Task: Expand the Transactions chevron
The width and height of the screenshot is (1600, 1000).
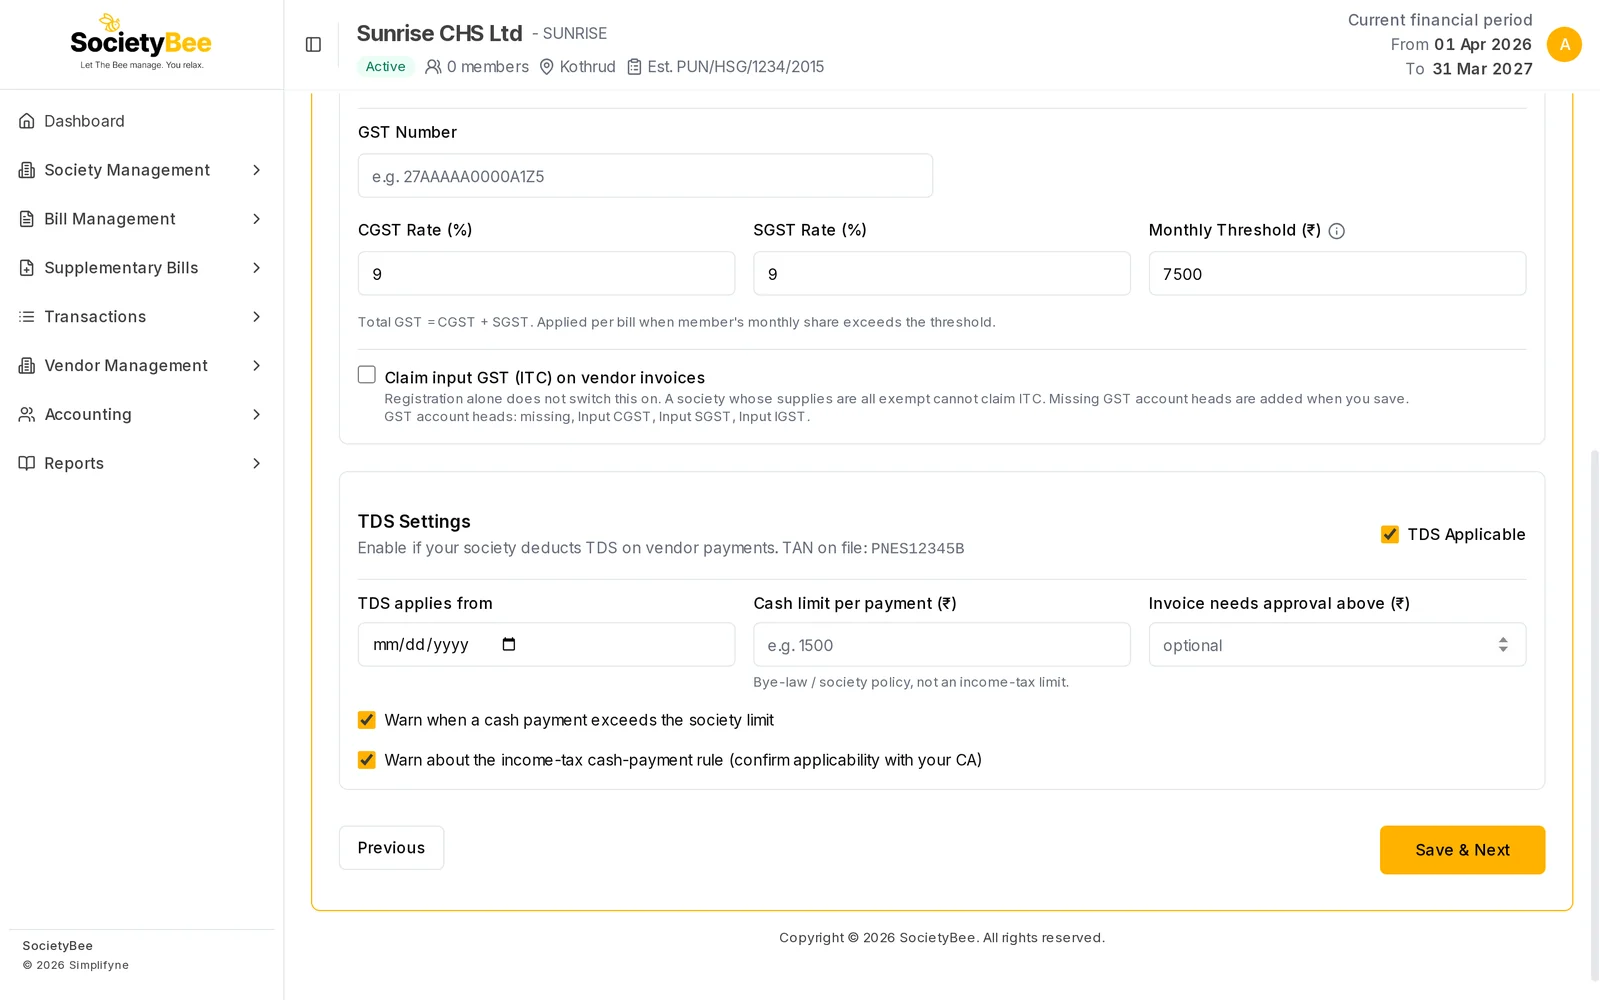Action: (x=256, y=317)
